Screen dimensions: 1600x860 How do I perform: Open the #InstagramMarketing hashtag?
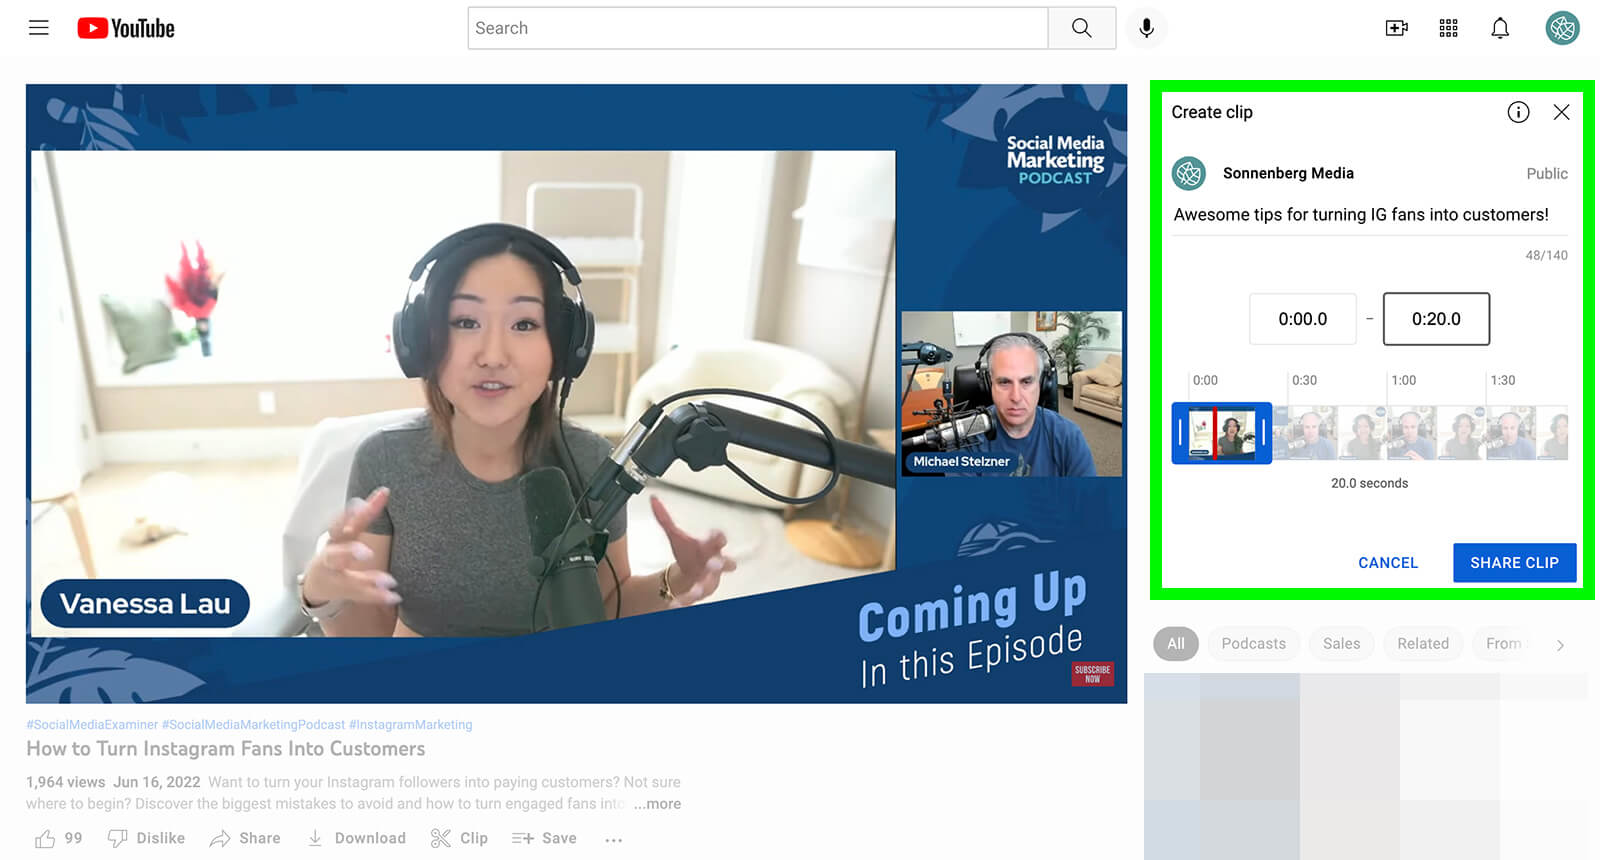410,725
